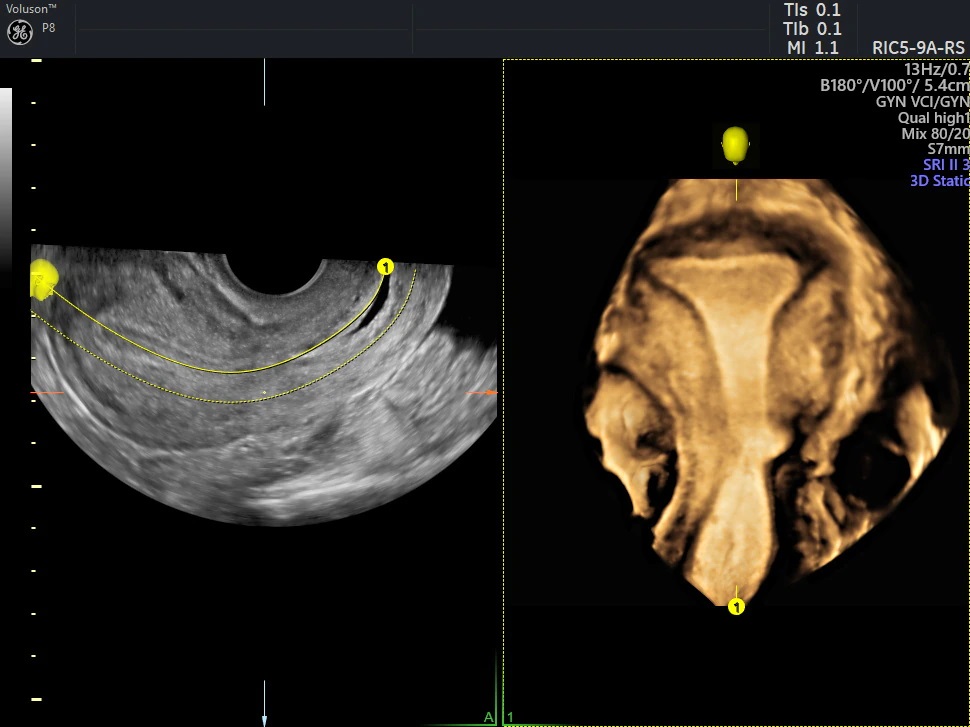The image size is (970, 727).
Task: Select the green 1 label of the render pane
Action: (510, 716)
